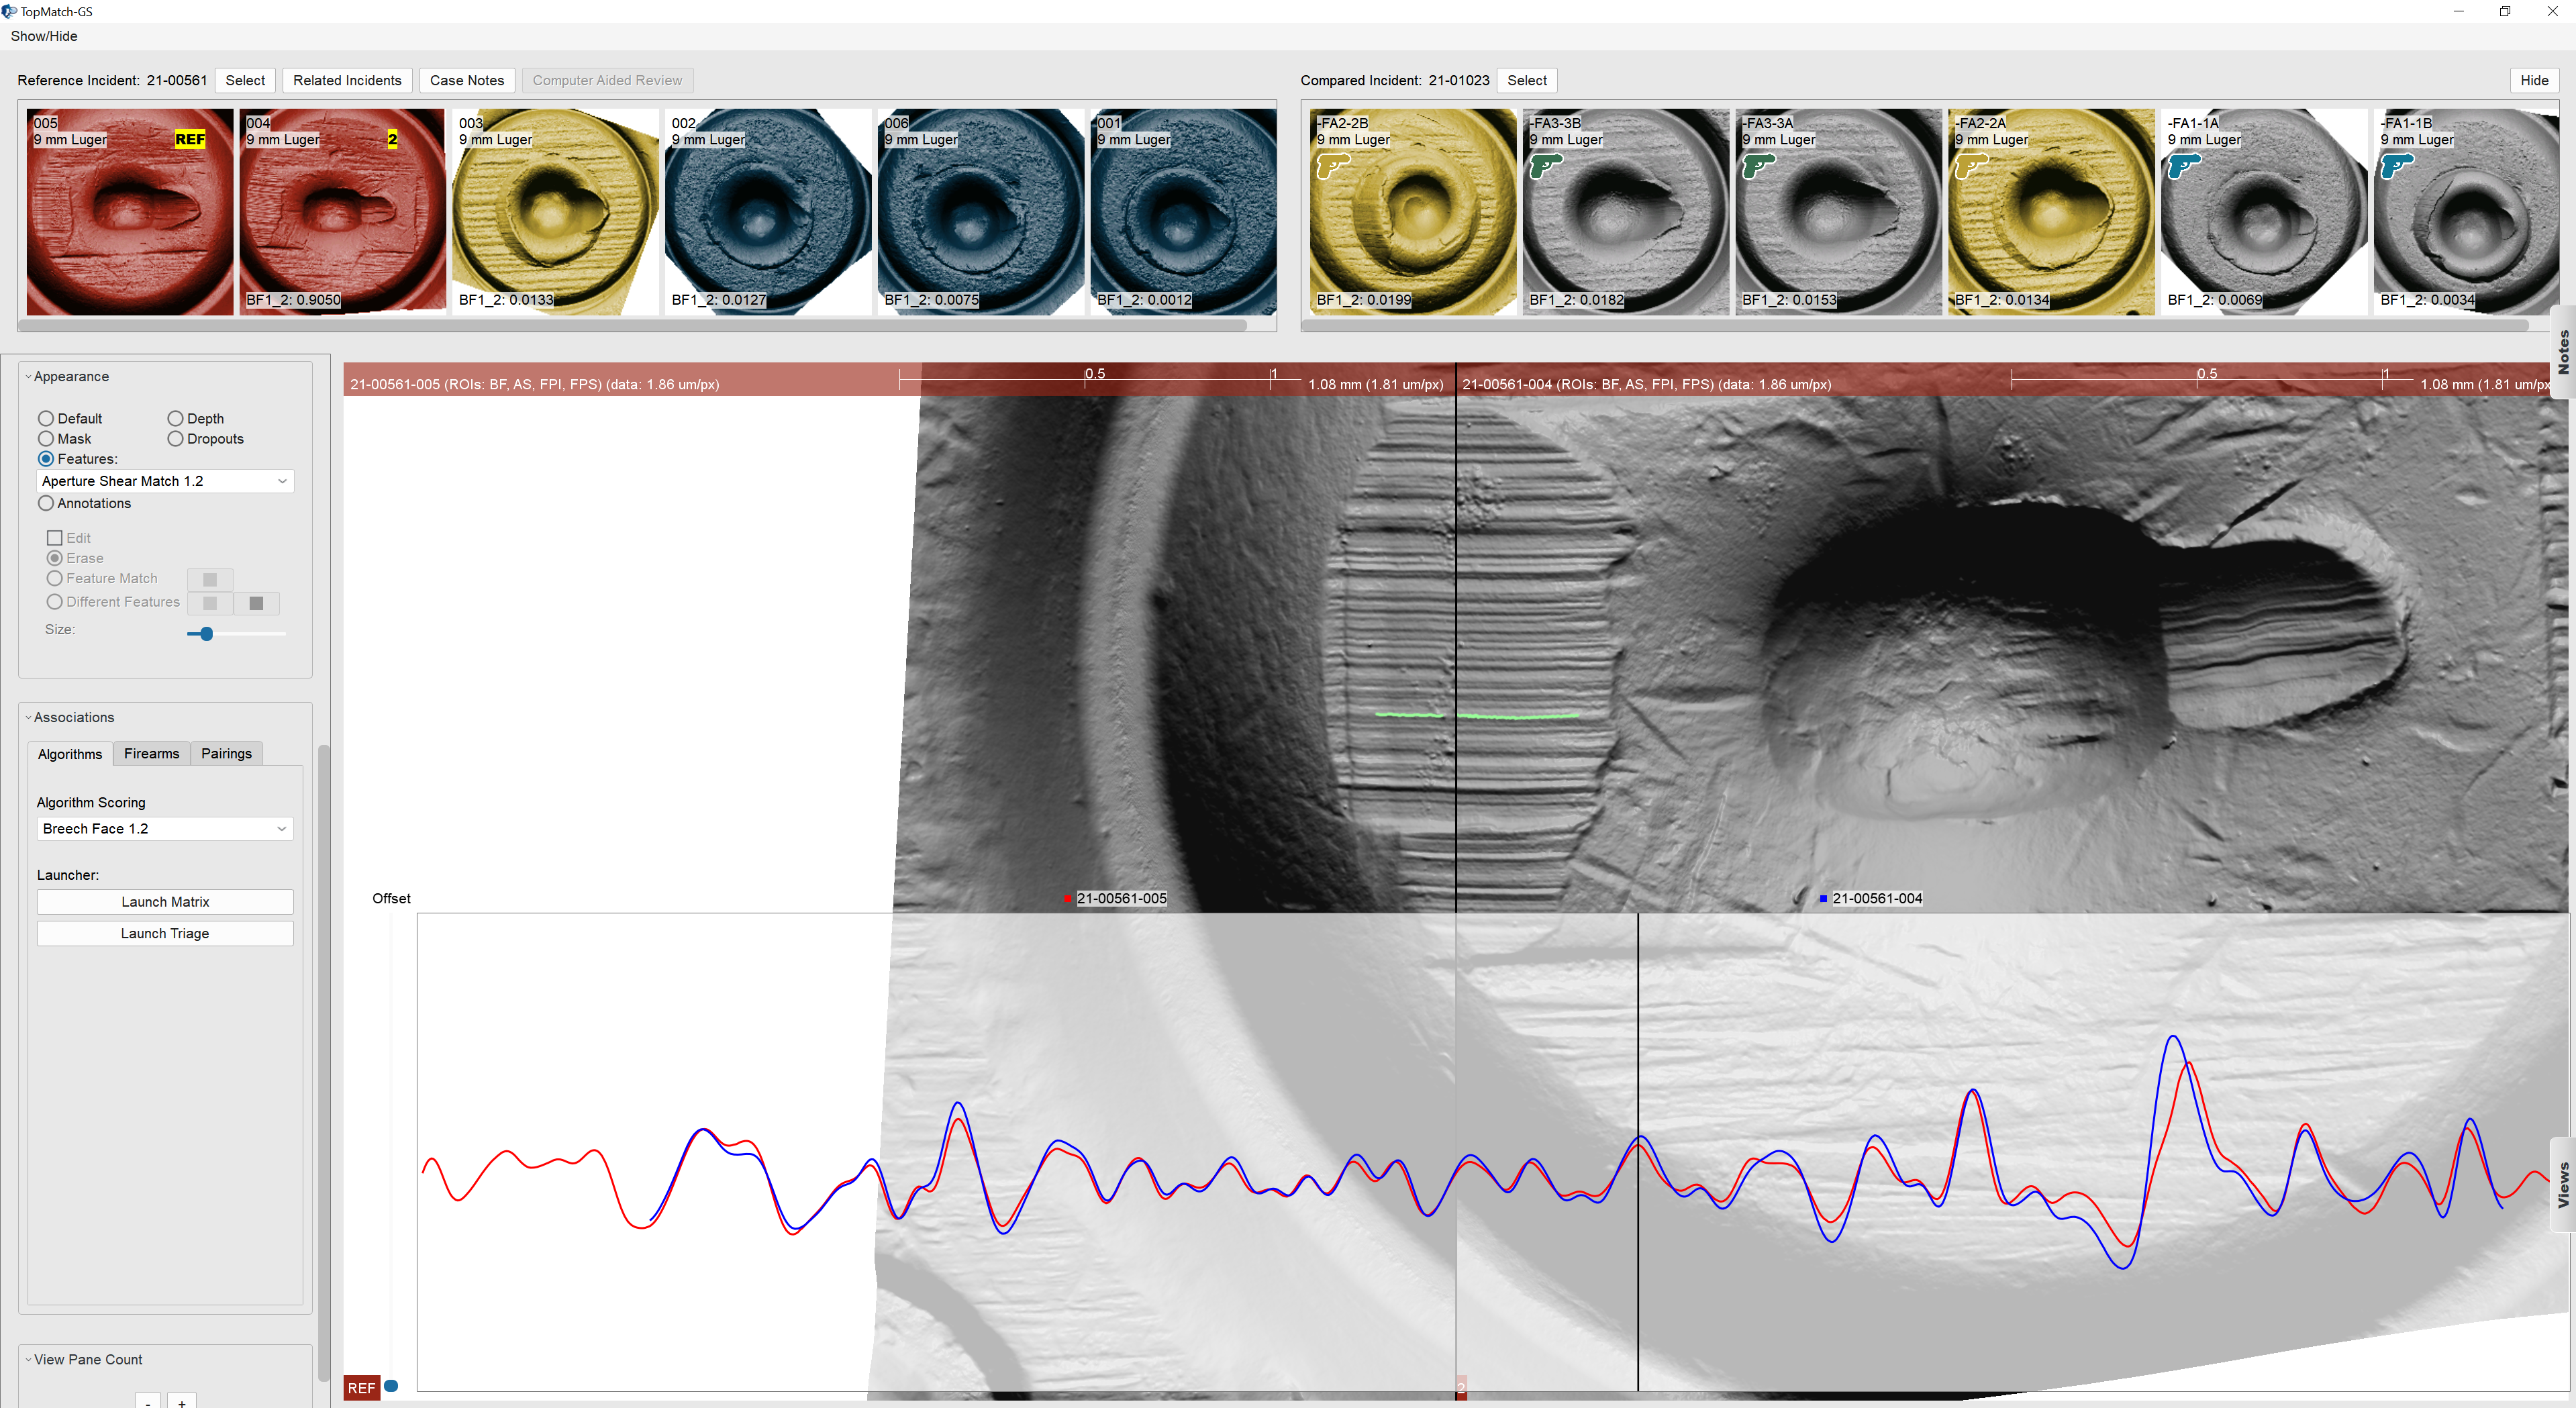Select the Annotations radio button
The image size is (2576, 1408).
(x=46, y=503)
